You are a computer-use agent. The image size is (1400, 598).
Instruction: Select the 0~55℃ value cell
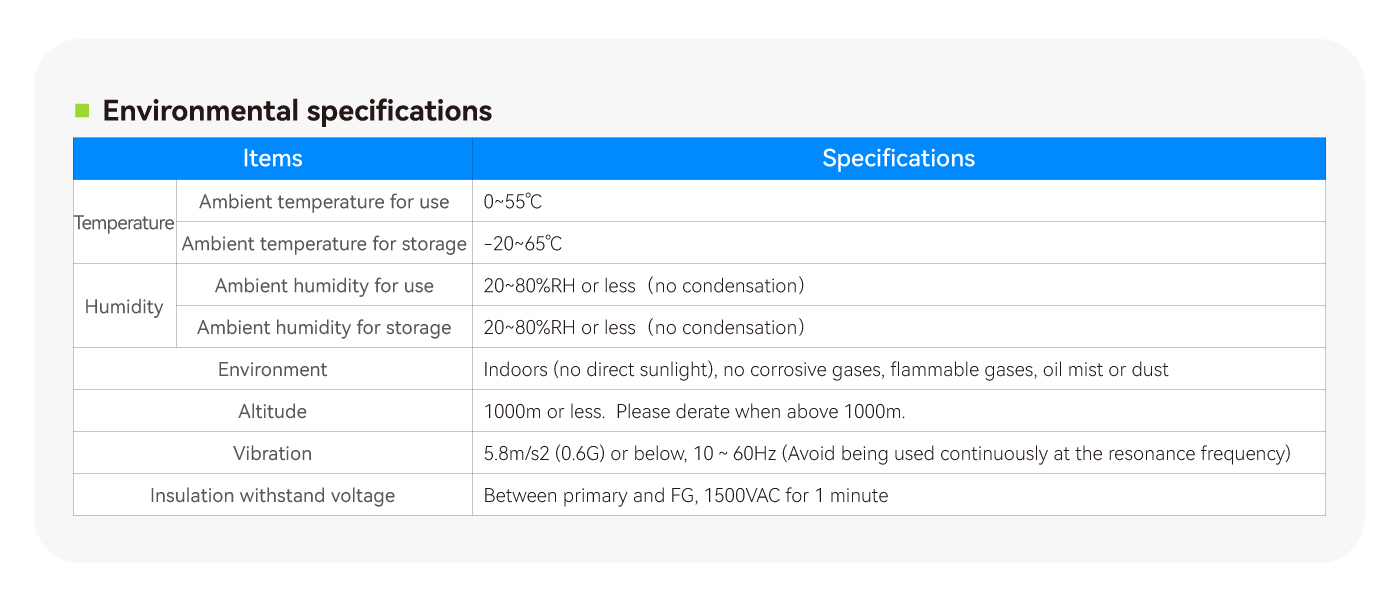tap(899, 201)
